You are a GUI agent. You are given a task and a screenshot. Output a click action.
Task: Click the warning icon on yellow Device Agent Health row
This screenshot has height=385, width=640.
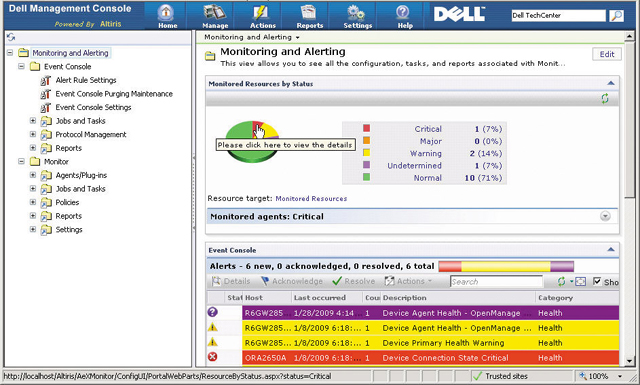[212, 327]
